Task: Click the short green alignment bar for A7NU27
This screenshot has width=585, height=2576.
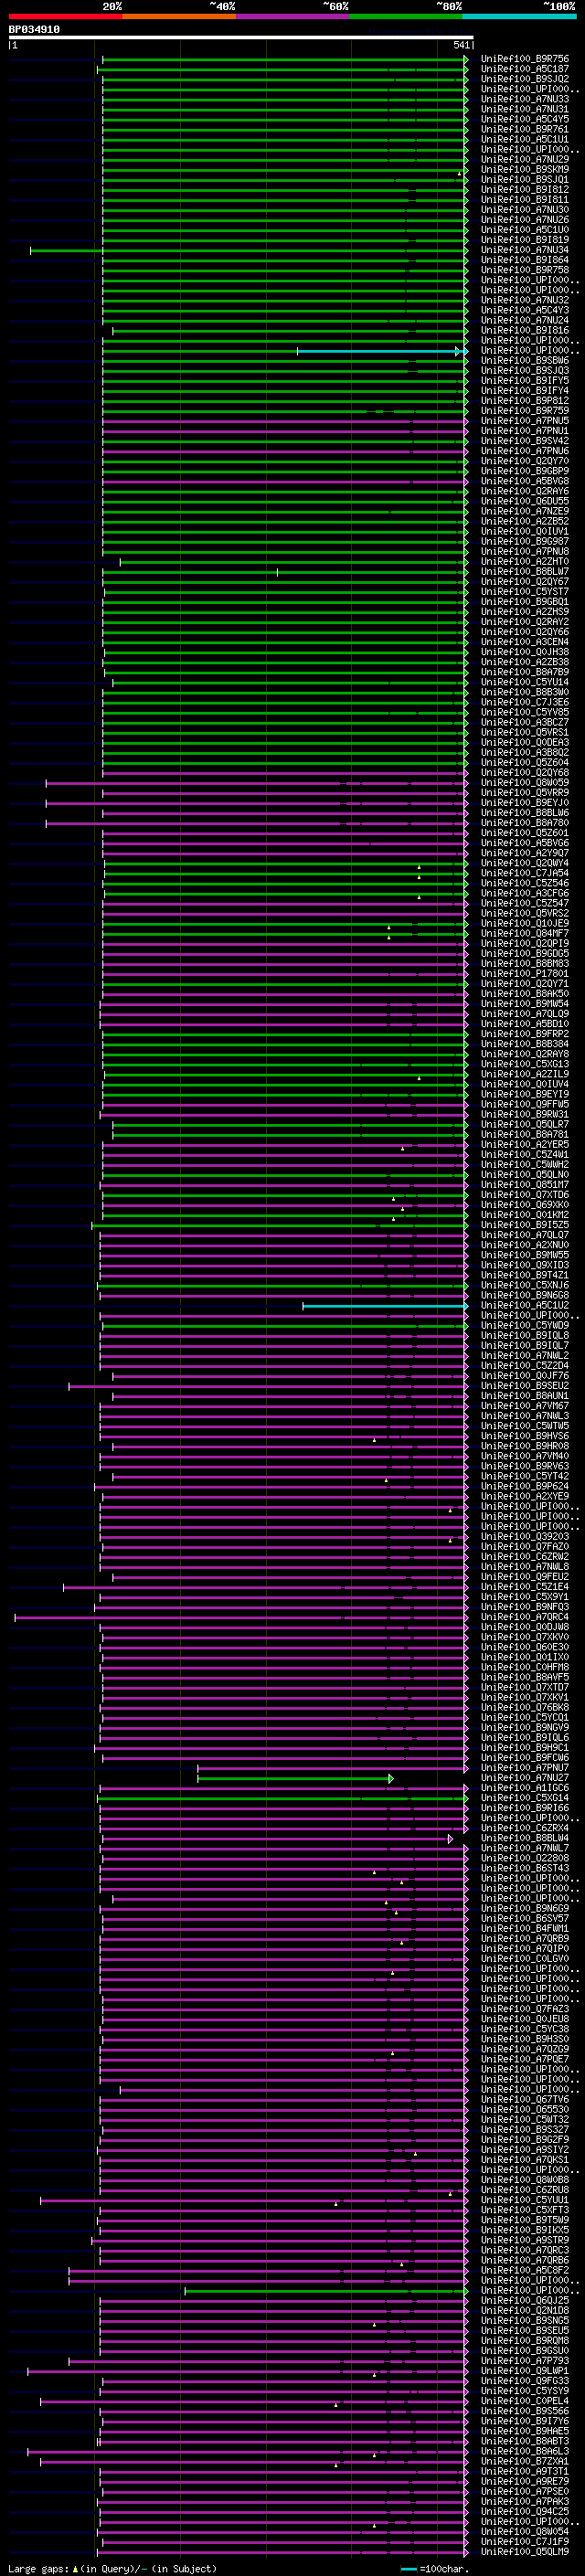Action: pos(295,1778)
